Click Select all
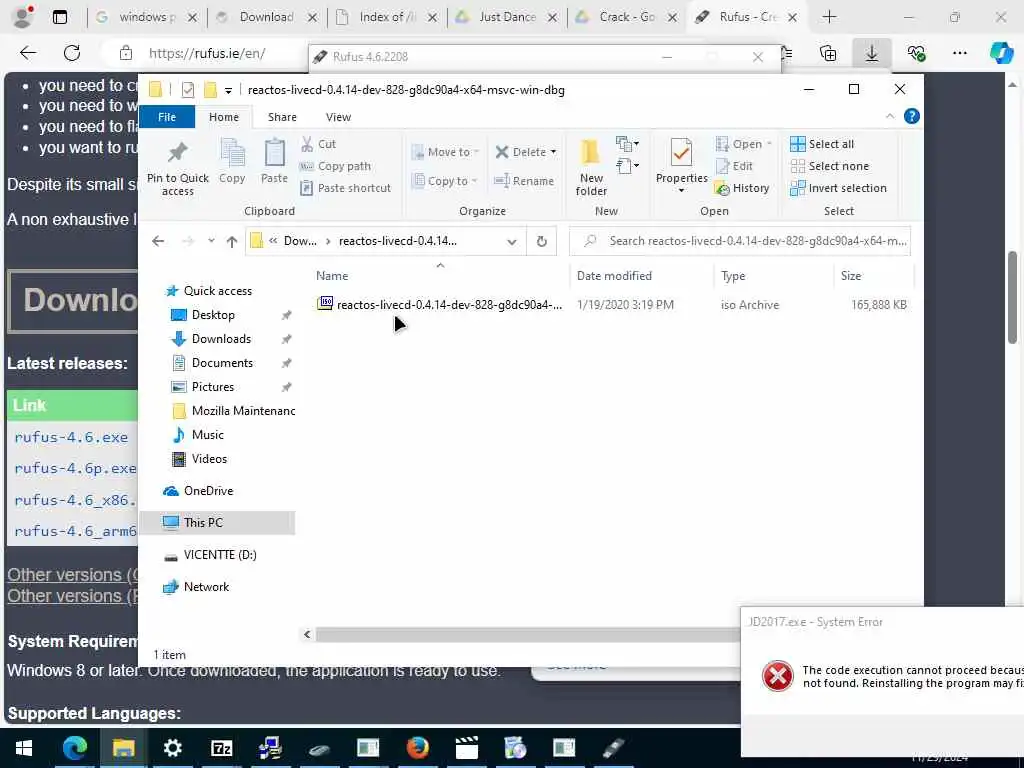Image resolution: width=1024 pixels, height=768 pixels. tap(822, 144)
